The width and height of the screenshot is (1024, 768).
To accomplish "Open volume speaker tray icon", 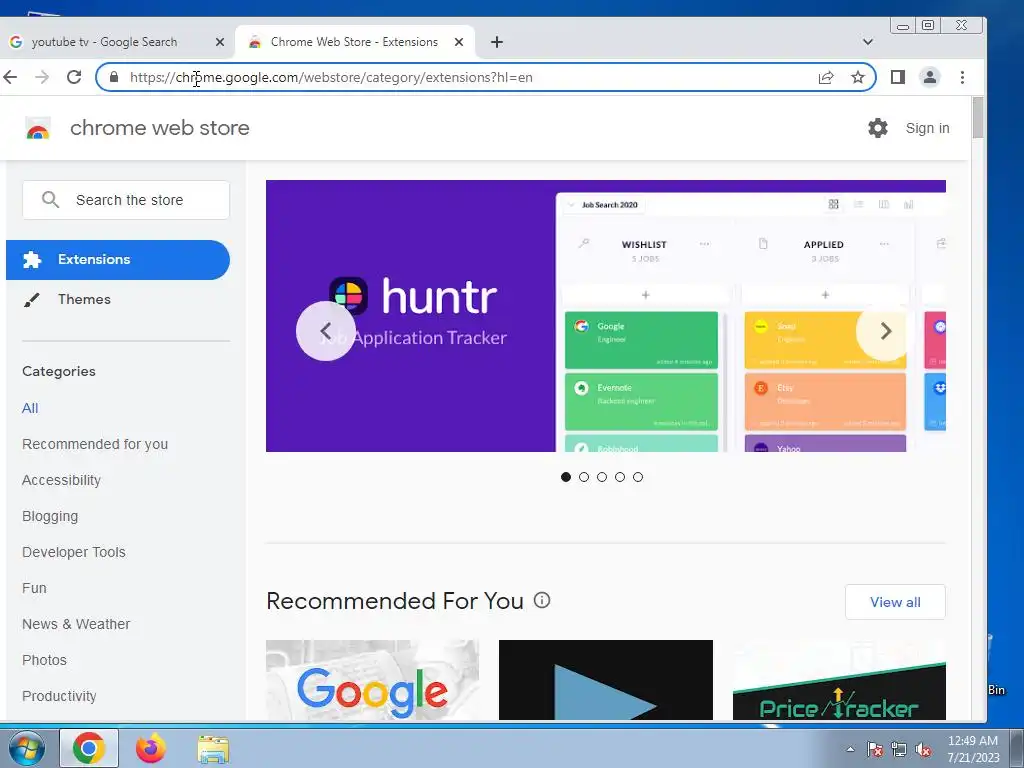I will pos(923,750).
